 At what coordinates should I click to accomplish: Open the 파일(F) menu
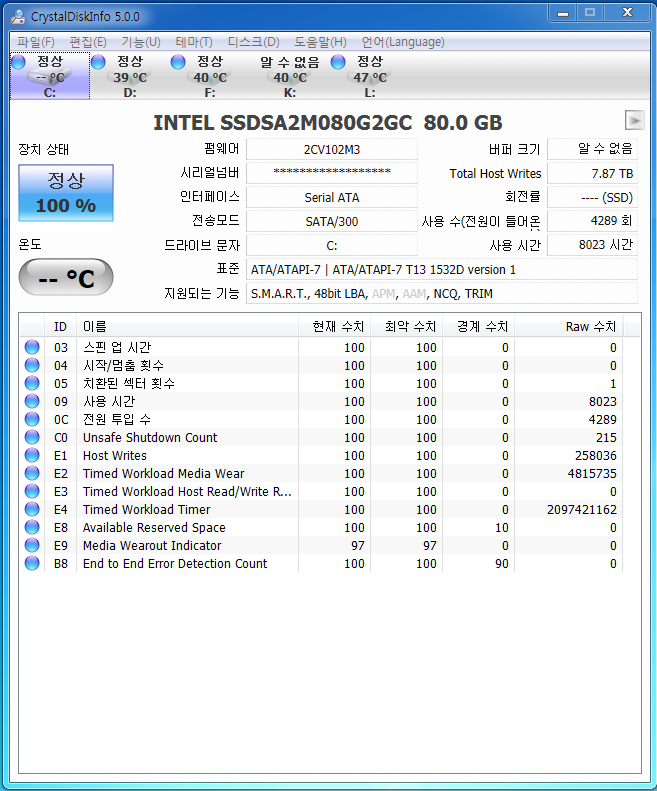click(x=35, y=42)
